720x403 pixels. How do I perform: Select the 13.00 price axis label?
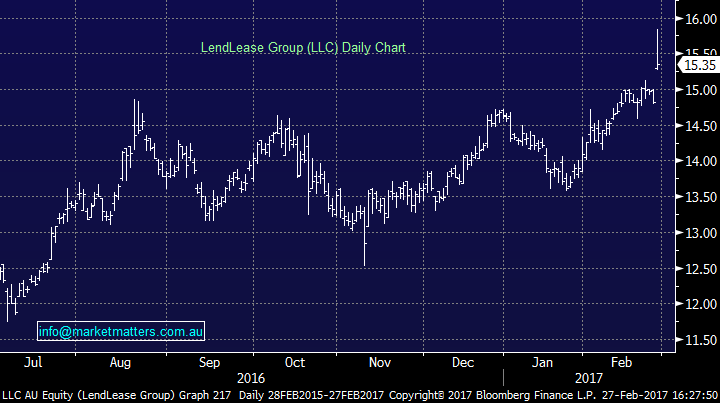pos(701,233)
